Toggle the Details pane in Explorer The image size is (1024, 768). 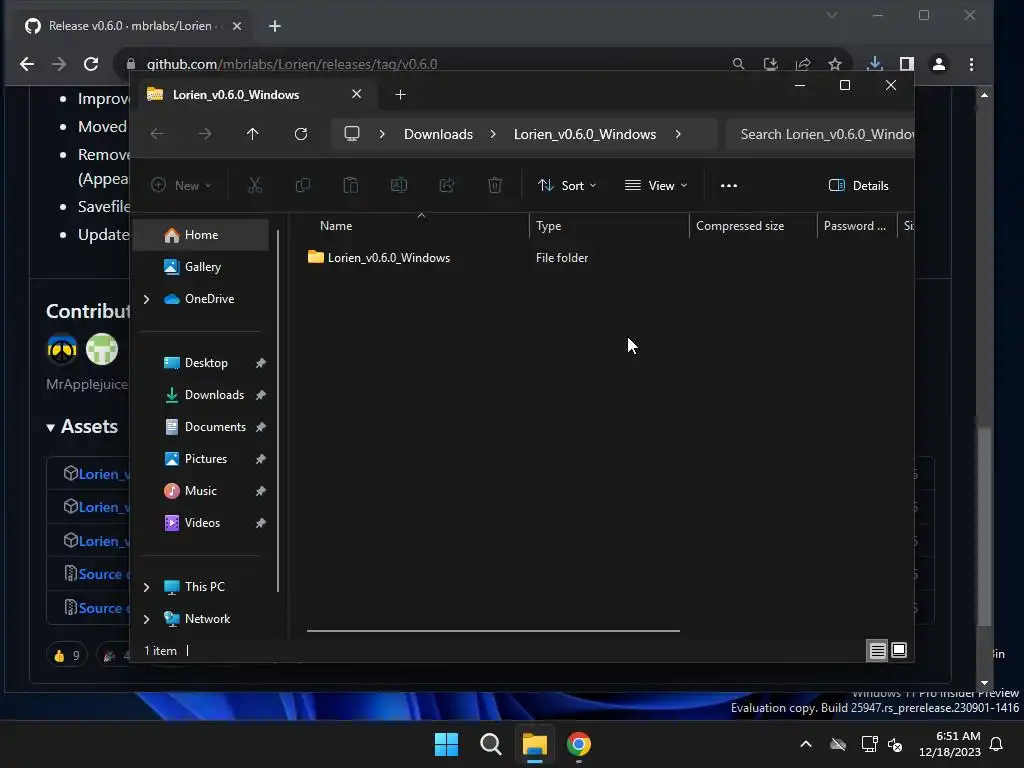858,185
